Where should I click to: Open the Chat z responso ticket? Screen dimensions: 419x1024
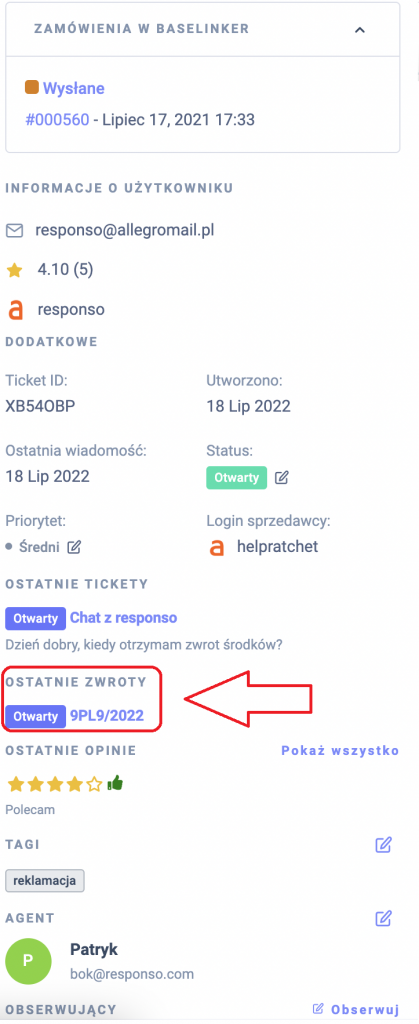click(123, 617)
